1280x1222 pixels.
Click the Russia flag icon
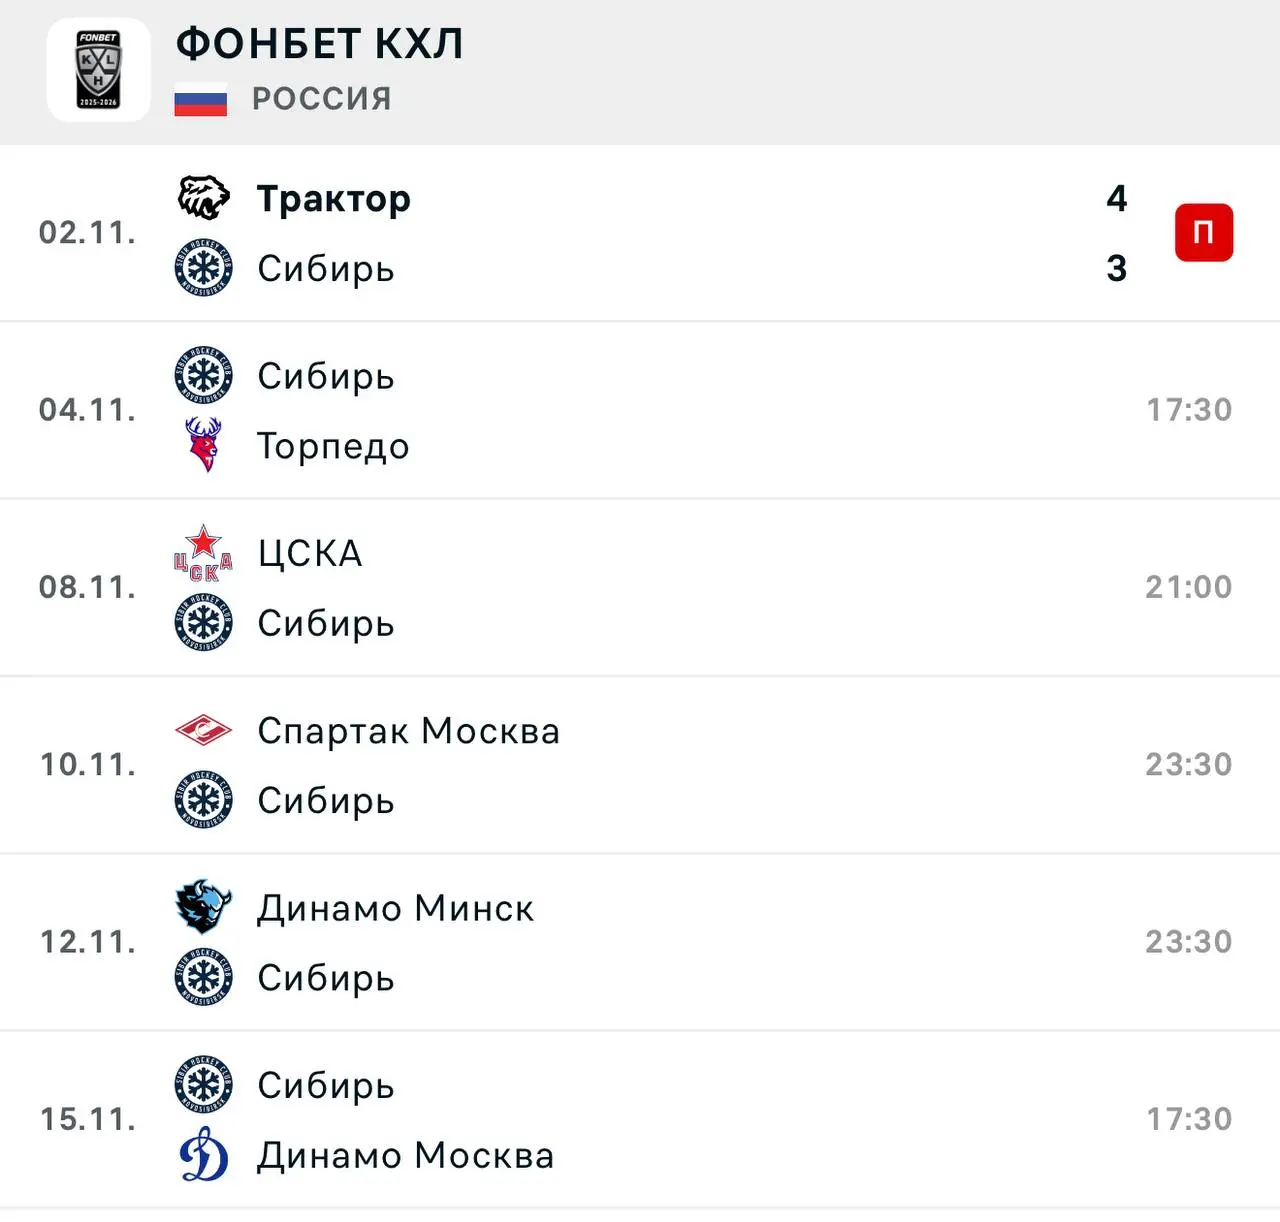point(199,97)
